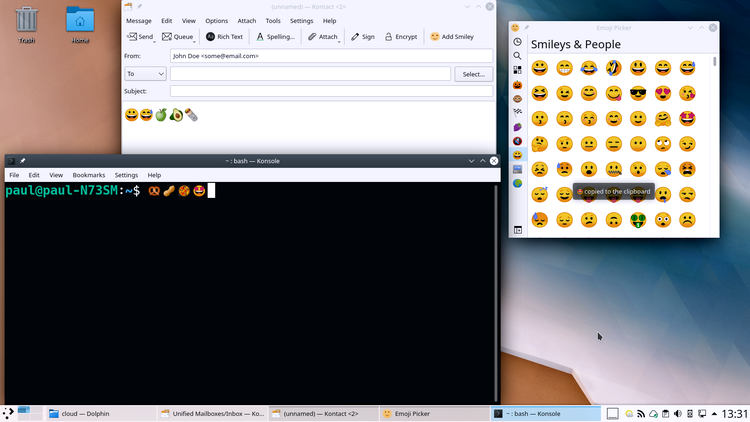
Task: Click into the Subject input field
Action: pos(330,91)
